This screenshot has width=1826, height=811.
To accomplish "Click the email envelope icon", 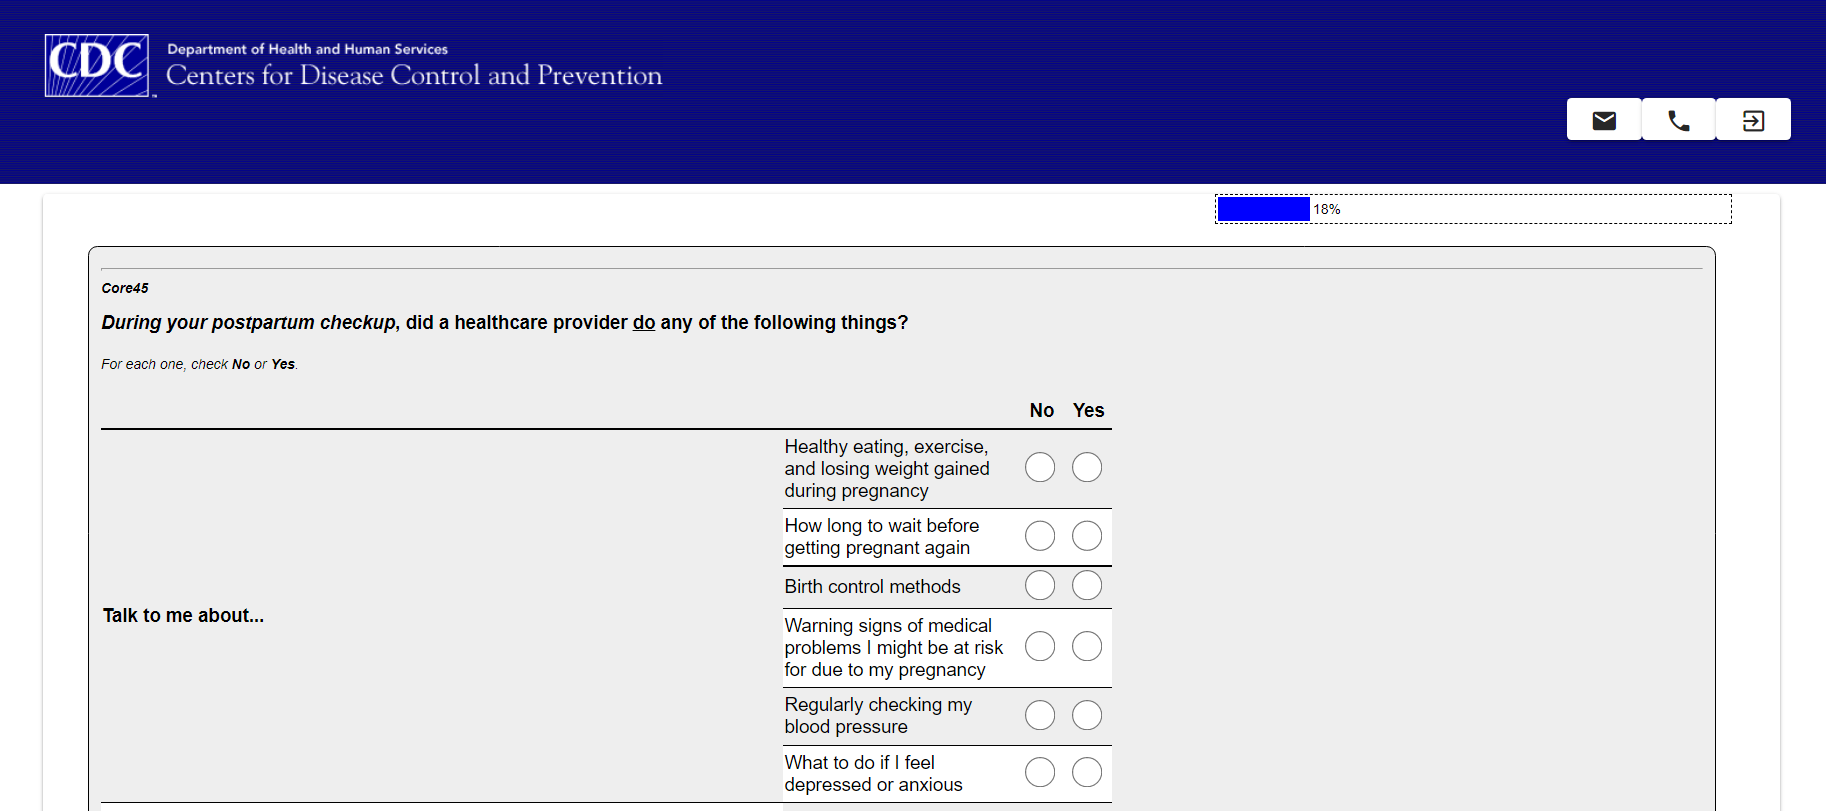I will pos(1604,120).
